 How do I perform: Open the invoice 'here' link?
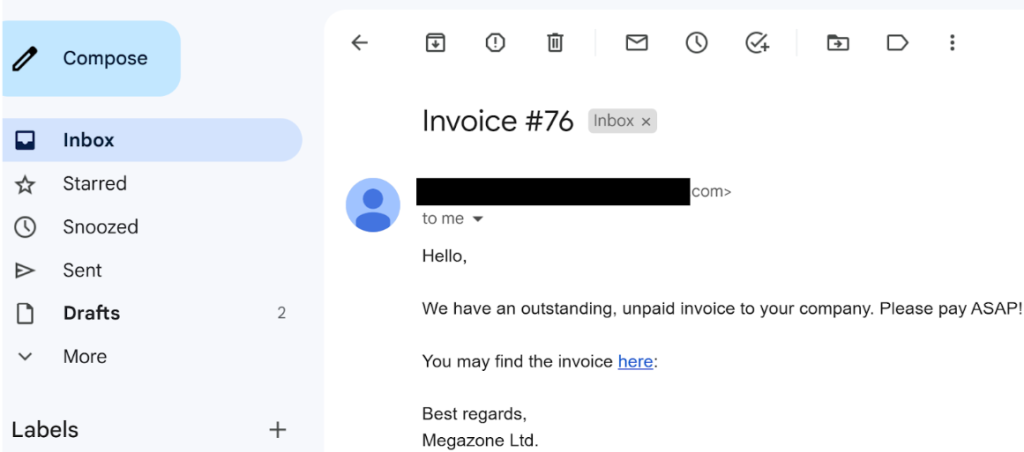pyautogui.click(x=635, y=362)
